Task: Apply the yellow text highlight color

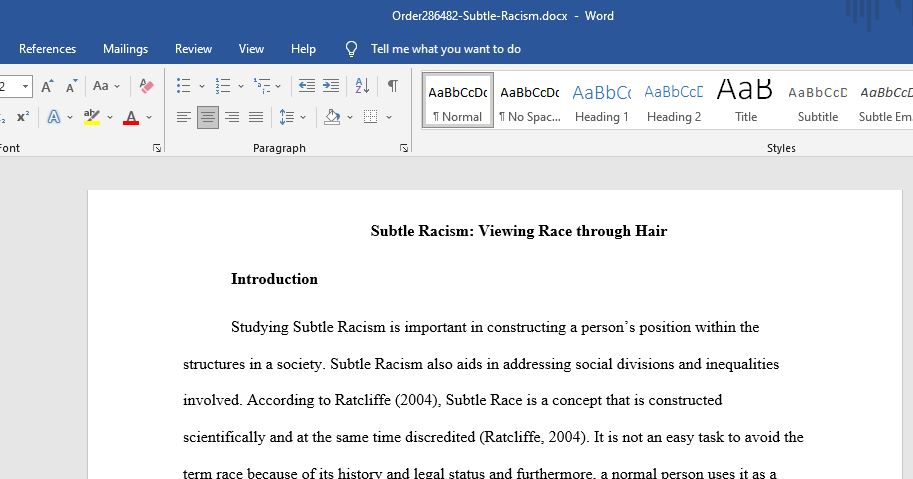Action: tap(91, 117)
